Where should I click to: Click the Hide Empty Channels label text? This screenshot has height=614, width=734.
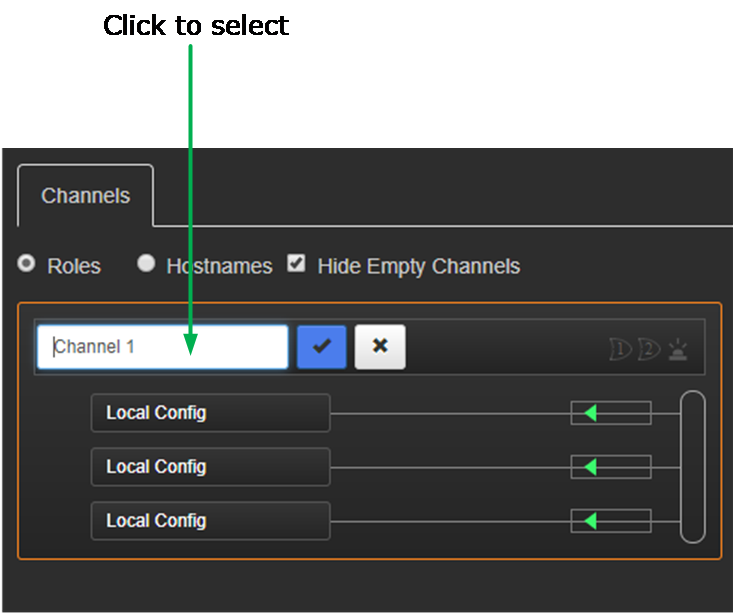click(x=418, y=267)
